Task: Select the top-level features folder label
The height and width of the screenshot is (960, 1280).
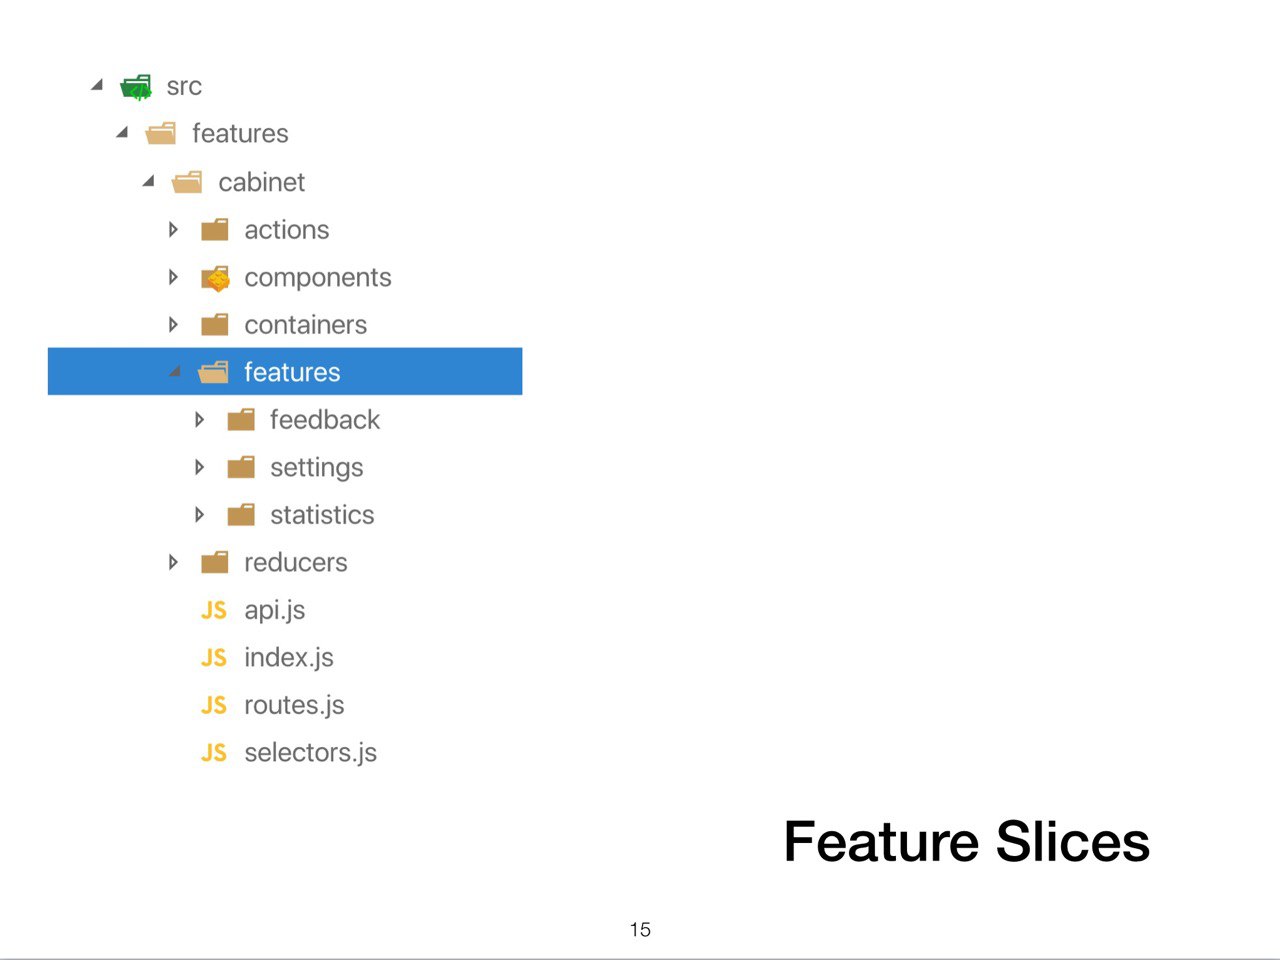Action: click(240, 134)
